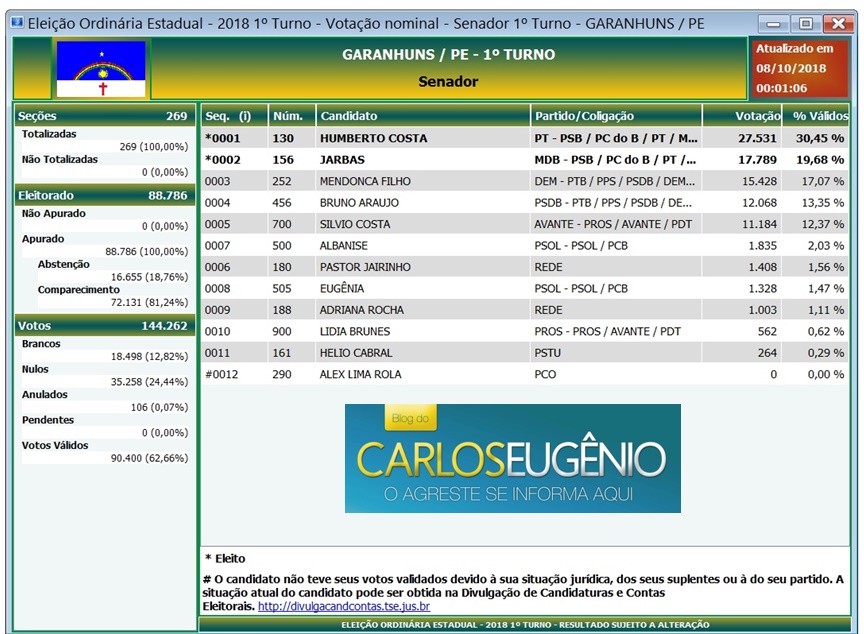Click the GARANHUNS / PE - 1º TURNO heading

coord(449,55)
